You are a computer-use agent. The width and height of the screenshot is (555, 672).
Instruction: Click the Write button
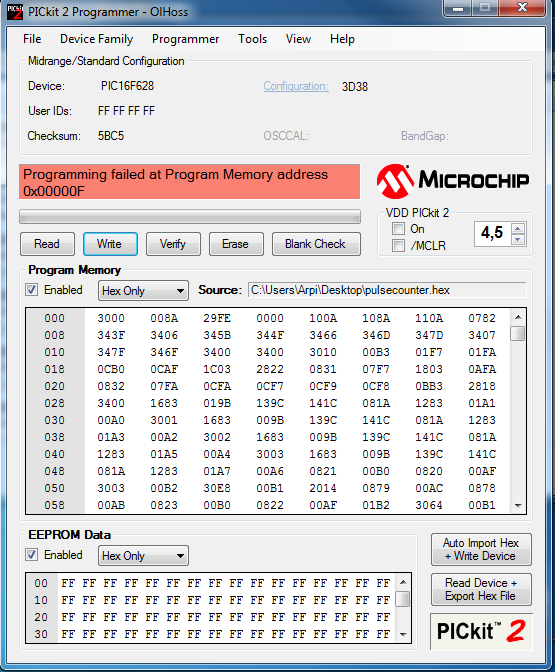(x=110, y=244)
